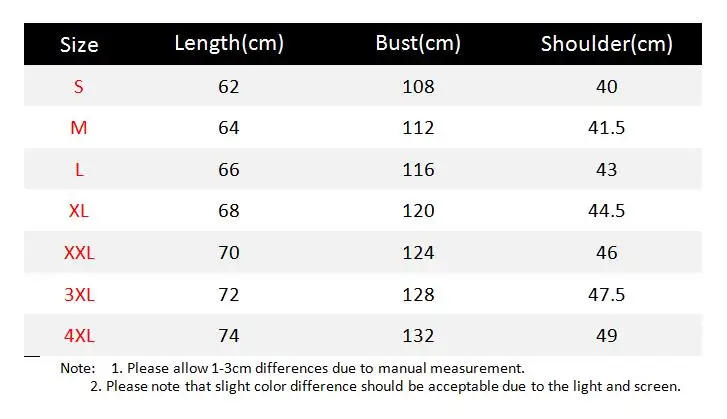Click the manual measurement note line

click(x=318, y=368)
